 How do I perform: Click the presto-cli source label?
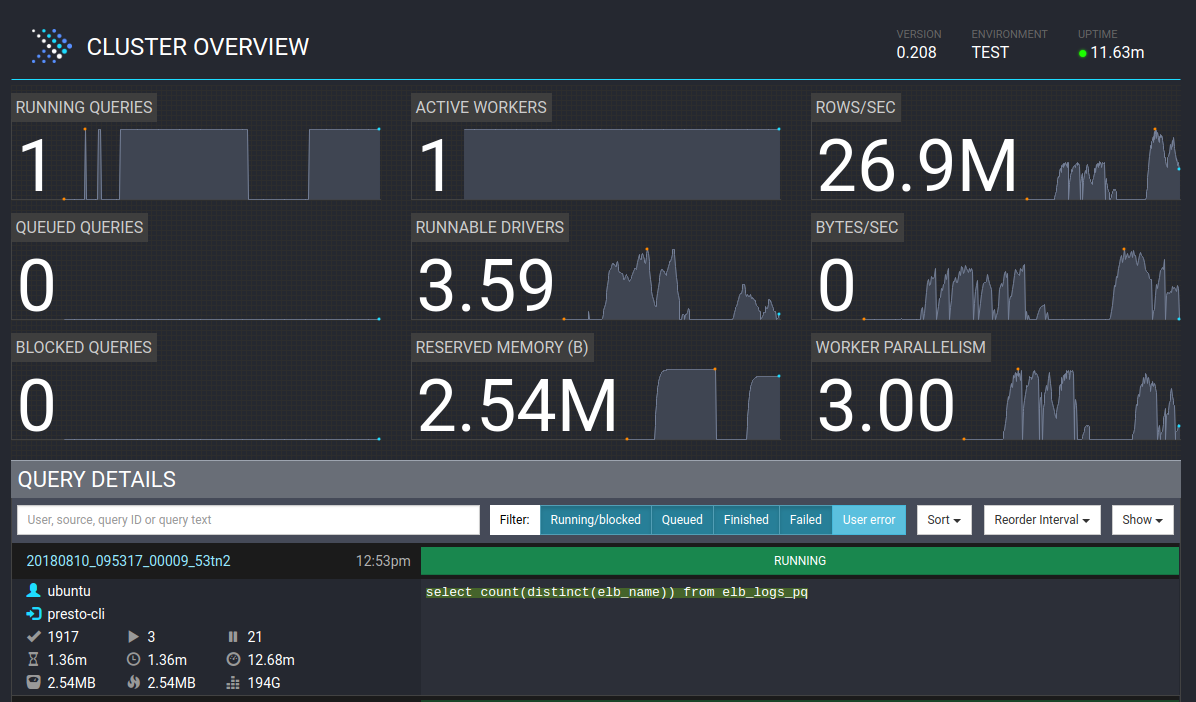(76, 613)
